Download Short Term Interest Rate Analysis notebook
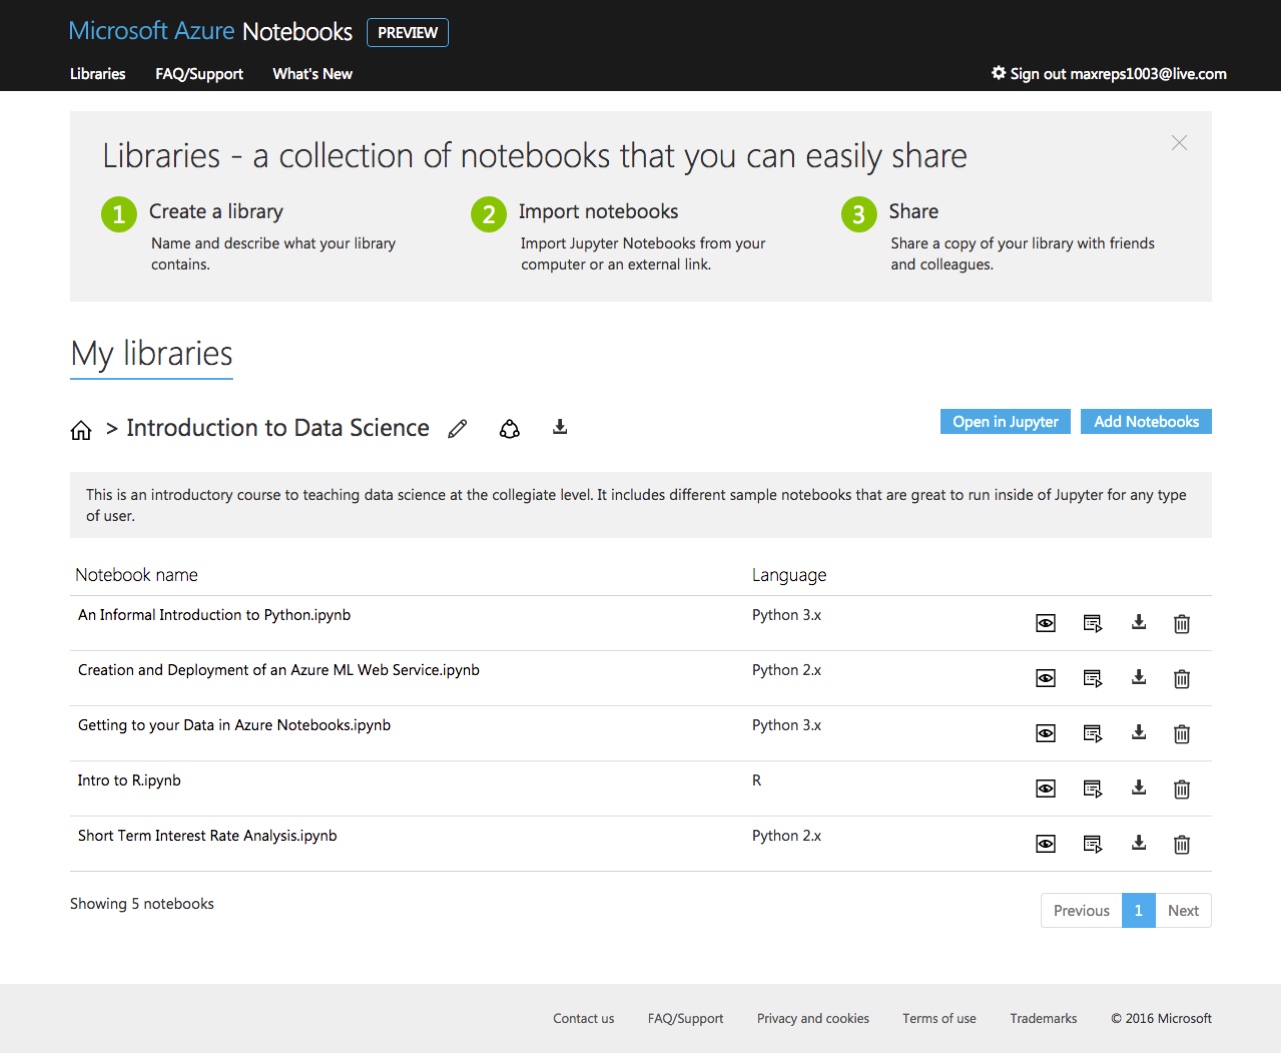1281x1054 pixels. point(1139,842)
